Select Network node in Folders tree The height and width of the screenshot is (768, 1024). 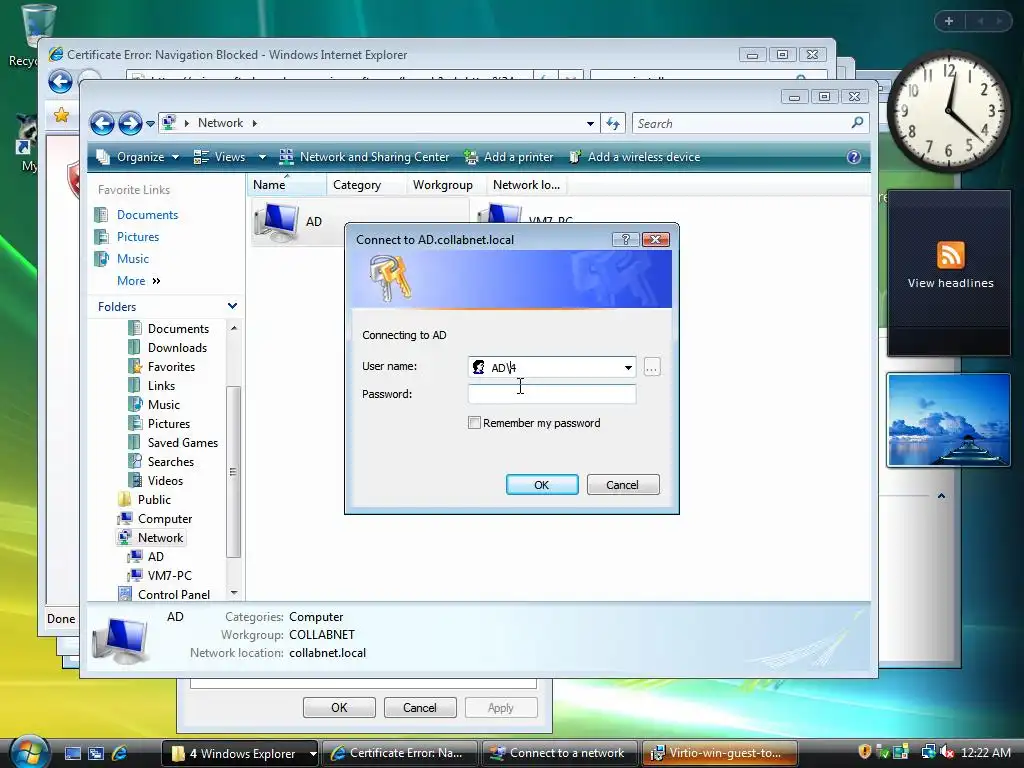click(x=160, y=537)
